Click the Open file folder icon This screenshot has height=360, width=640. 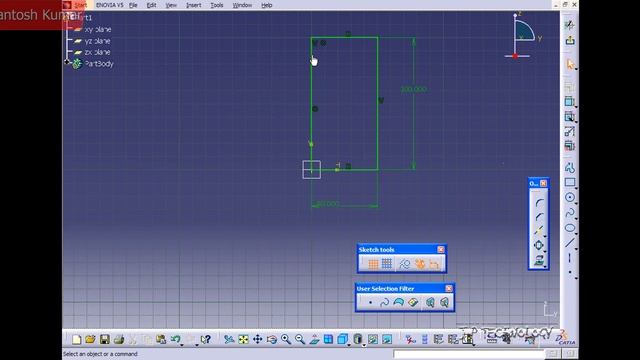click(90, 340)
